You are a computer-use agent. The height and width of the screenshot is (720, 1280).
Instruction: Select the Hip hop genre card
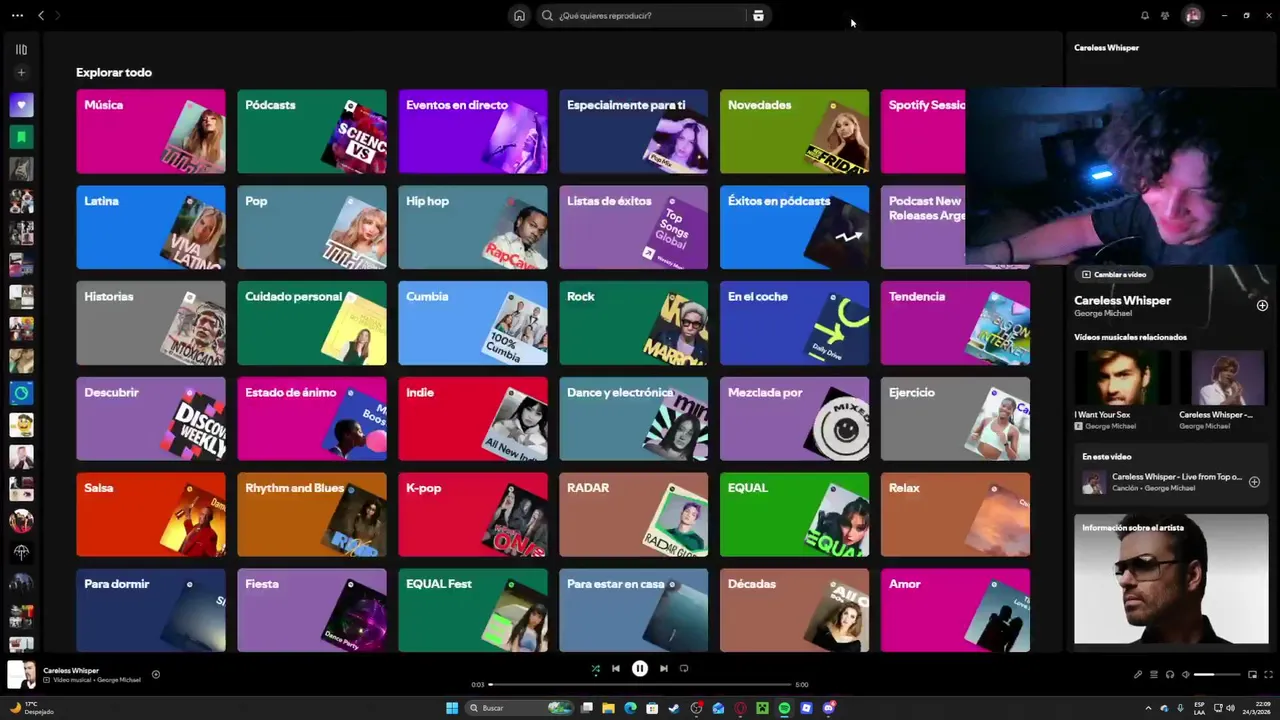pyautogui.click(x=473, y=227)
